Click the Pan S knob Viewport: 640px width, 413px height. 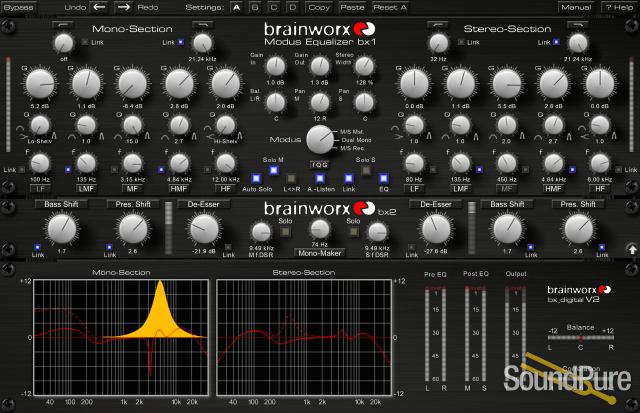364,103
